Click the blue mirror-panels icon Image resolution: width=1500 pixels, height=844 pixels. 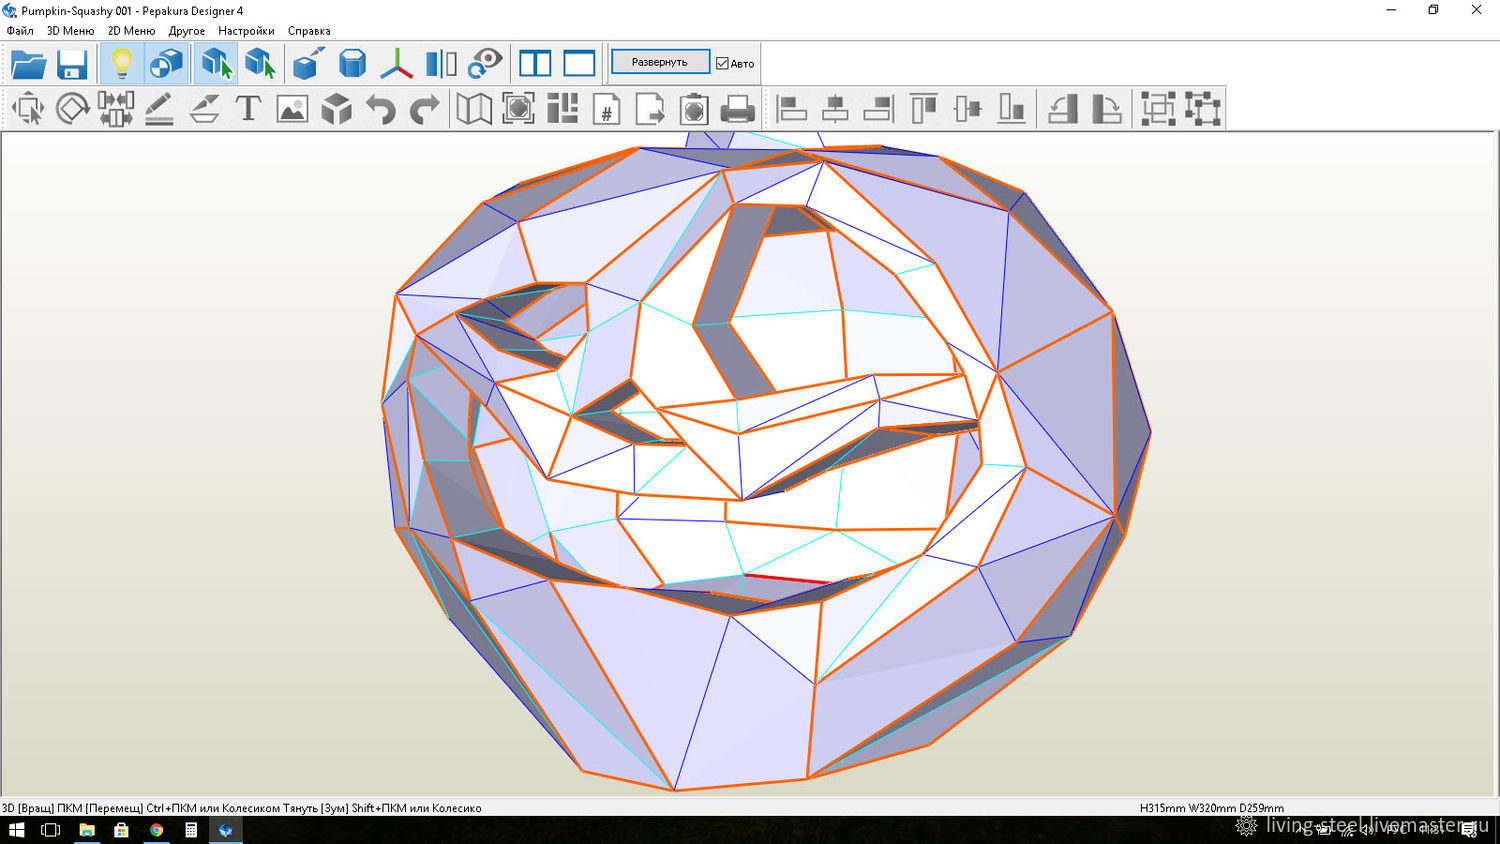[441, 64]
